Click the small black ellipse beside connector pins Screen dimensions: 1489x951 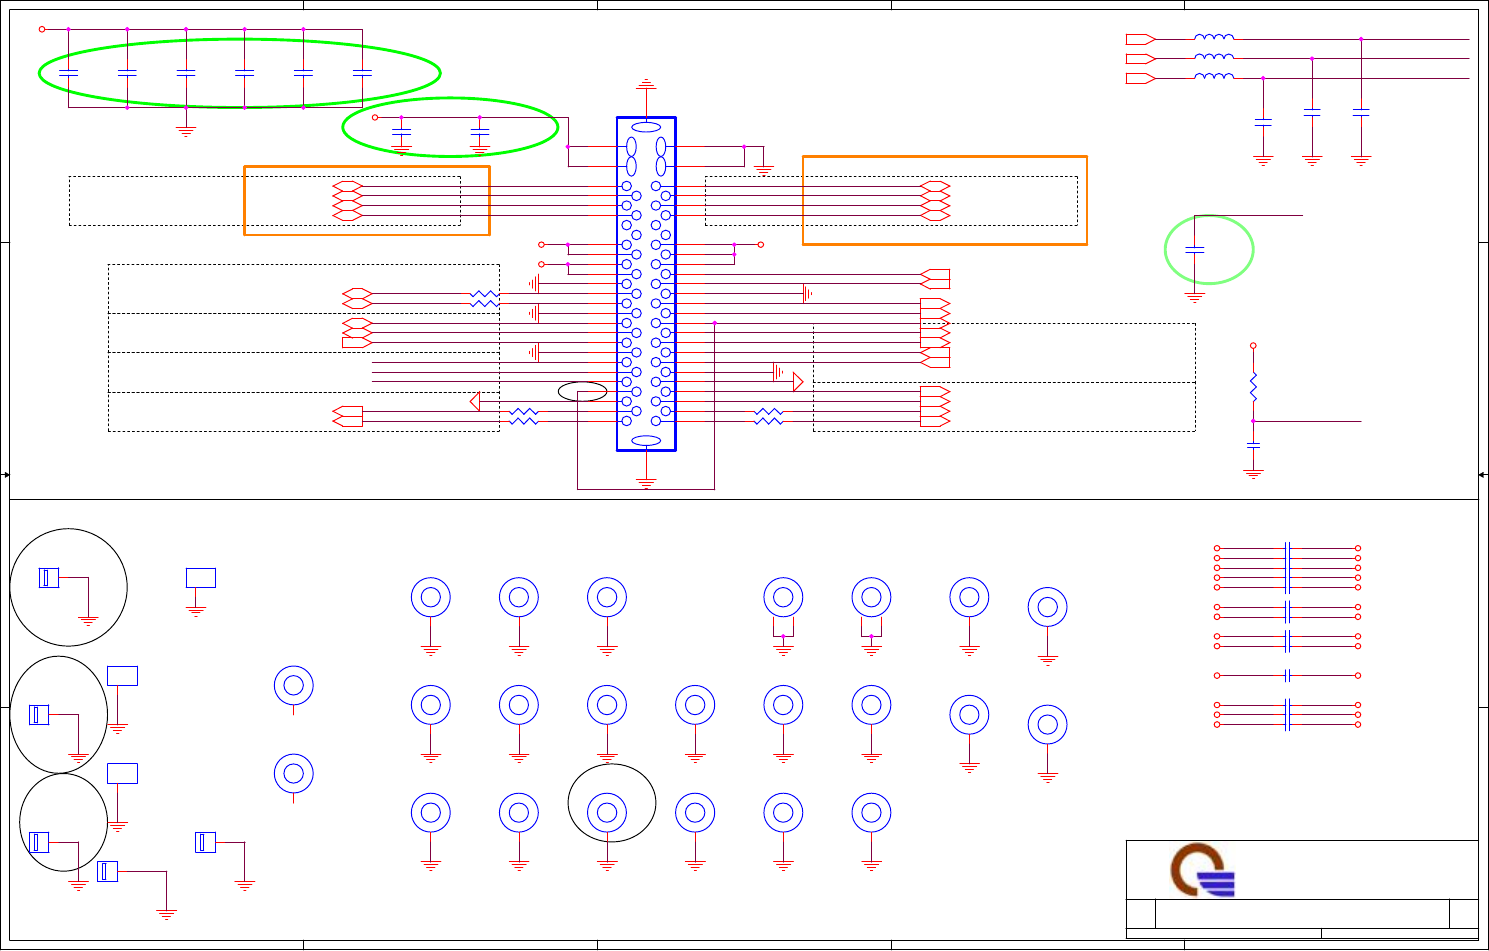click(582, 391)
